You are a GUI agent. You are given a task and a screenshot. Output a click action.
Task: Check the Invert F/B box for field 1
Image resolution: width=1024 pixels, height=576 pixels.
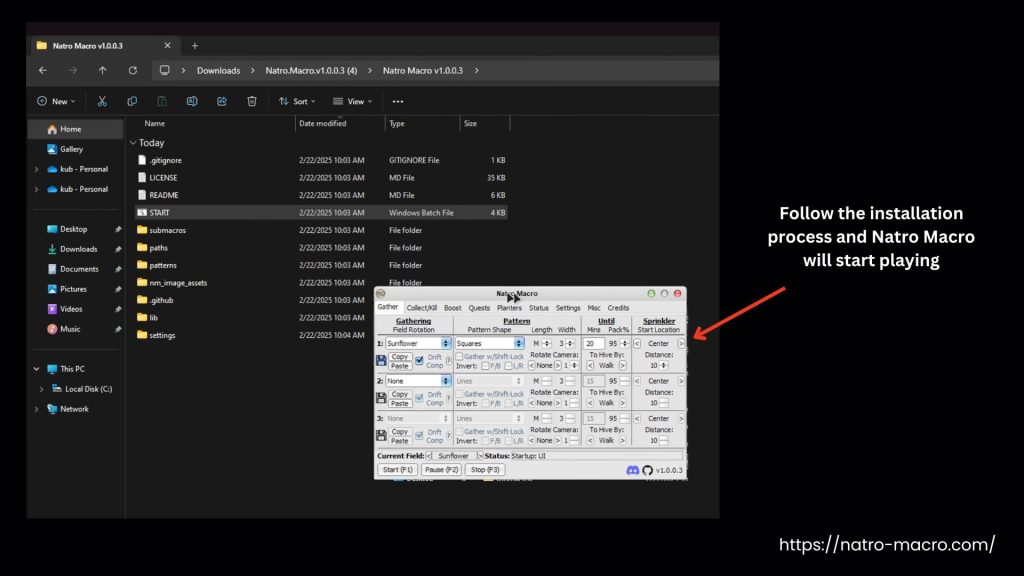[485, 366]
